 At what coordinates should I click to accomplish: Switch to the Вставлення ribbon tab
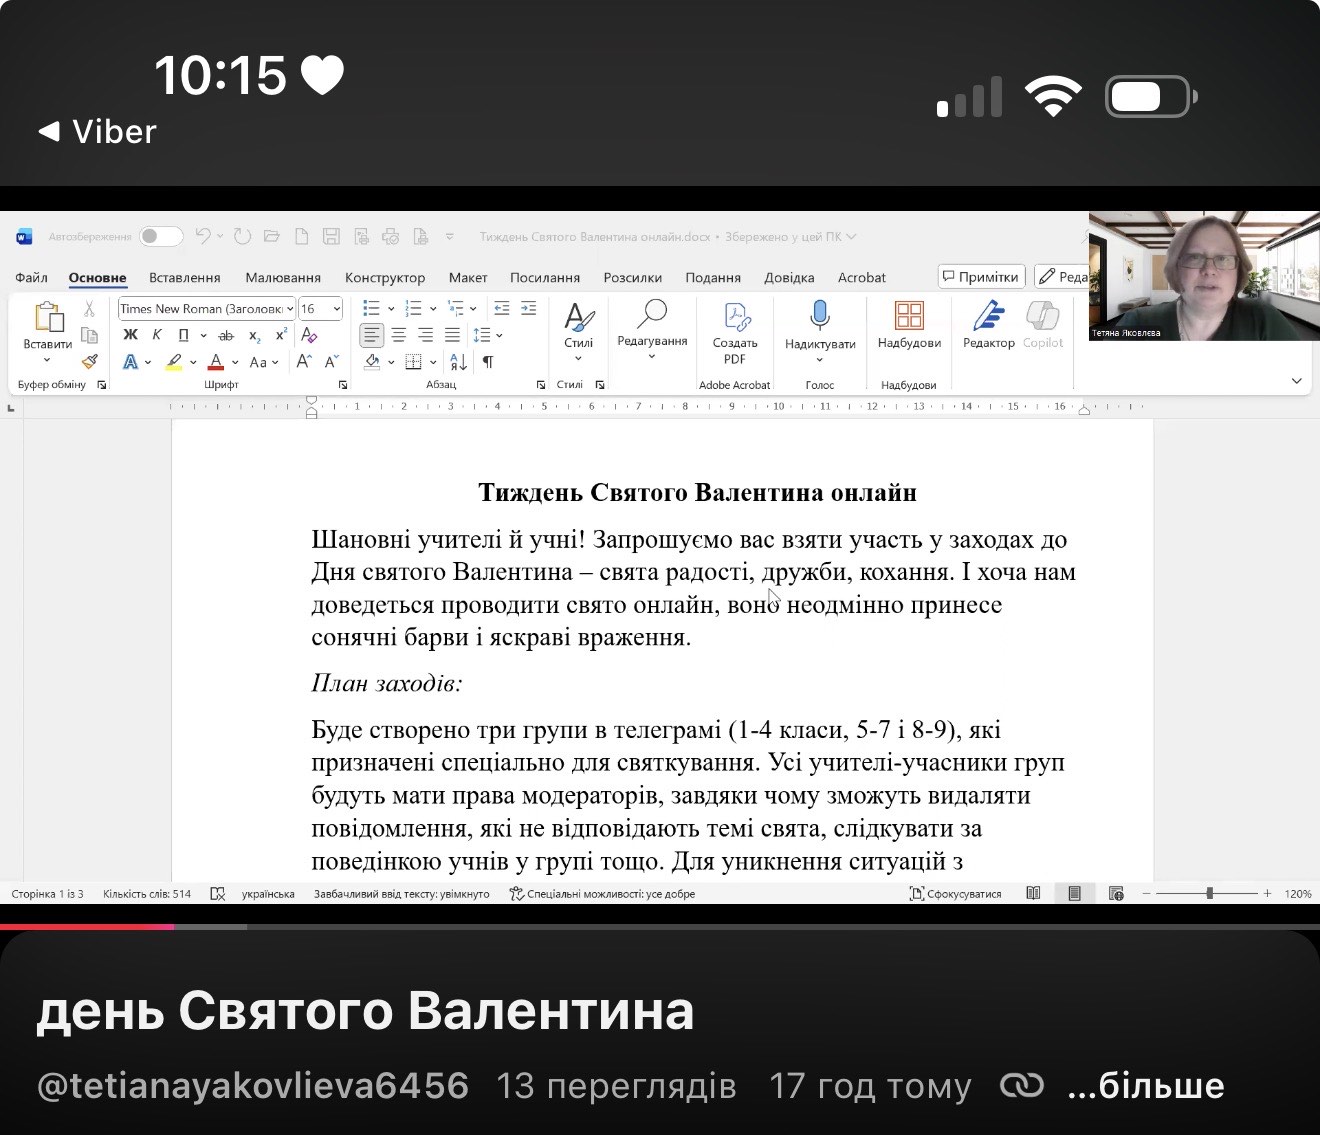(x=184, y=278)
